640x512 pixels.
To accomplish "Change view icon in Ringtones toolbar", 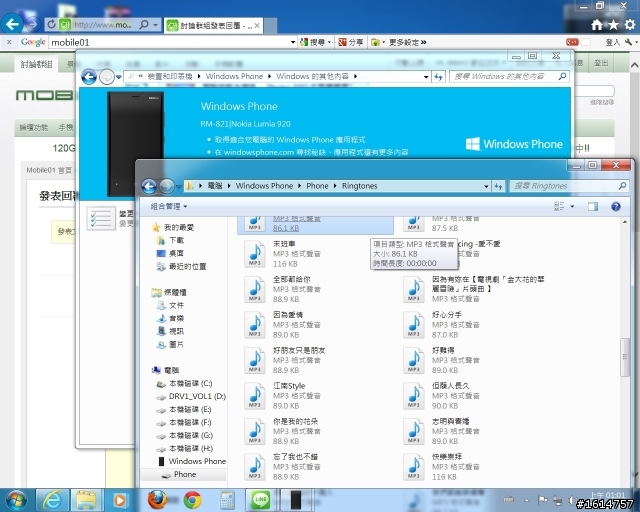I will click(559, 207).
